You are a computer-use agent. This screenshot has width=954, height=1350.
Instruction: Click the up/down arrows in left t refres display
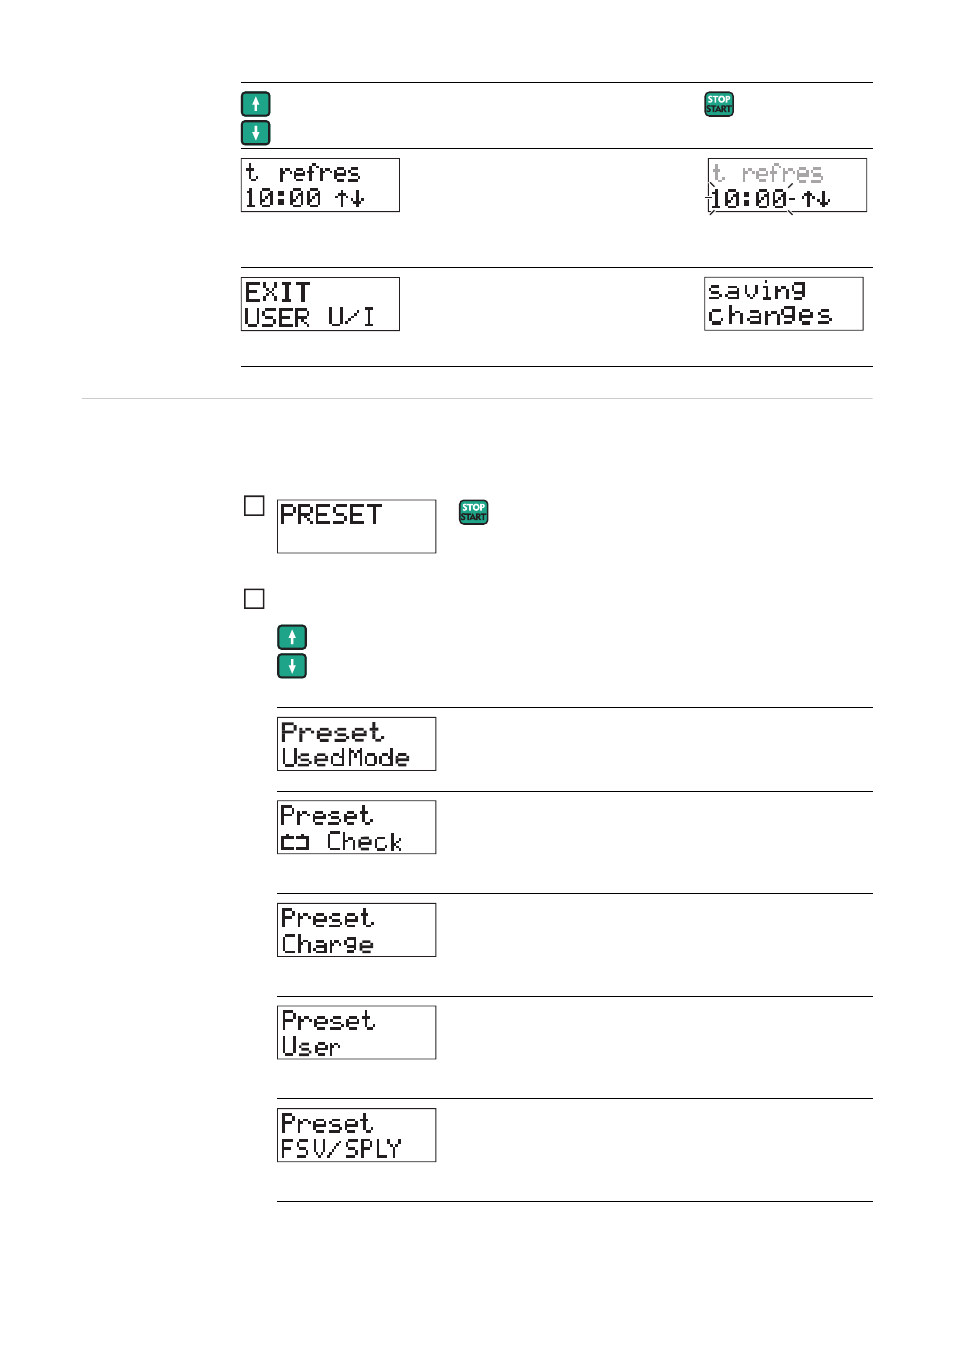350,198
